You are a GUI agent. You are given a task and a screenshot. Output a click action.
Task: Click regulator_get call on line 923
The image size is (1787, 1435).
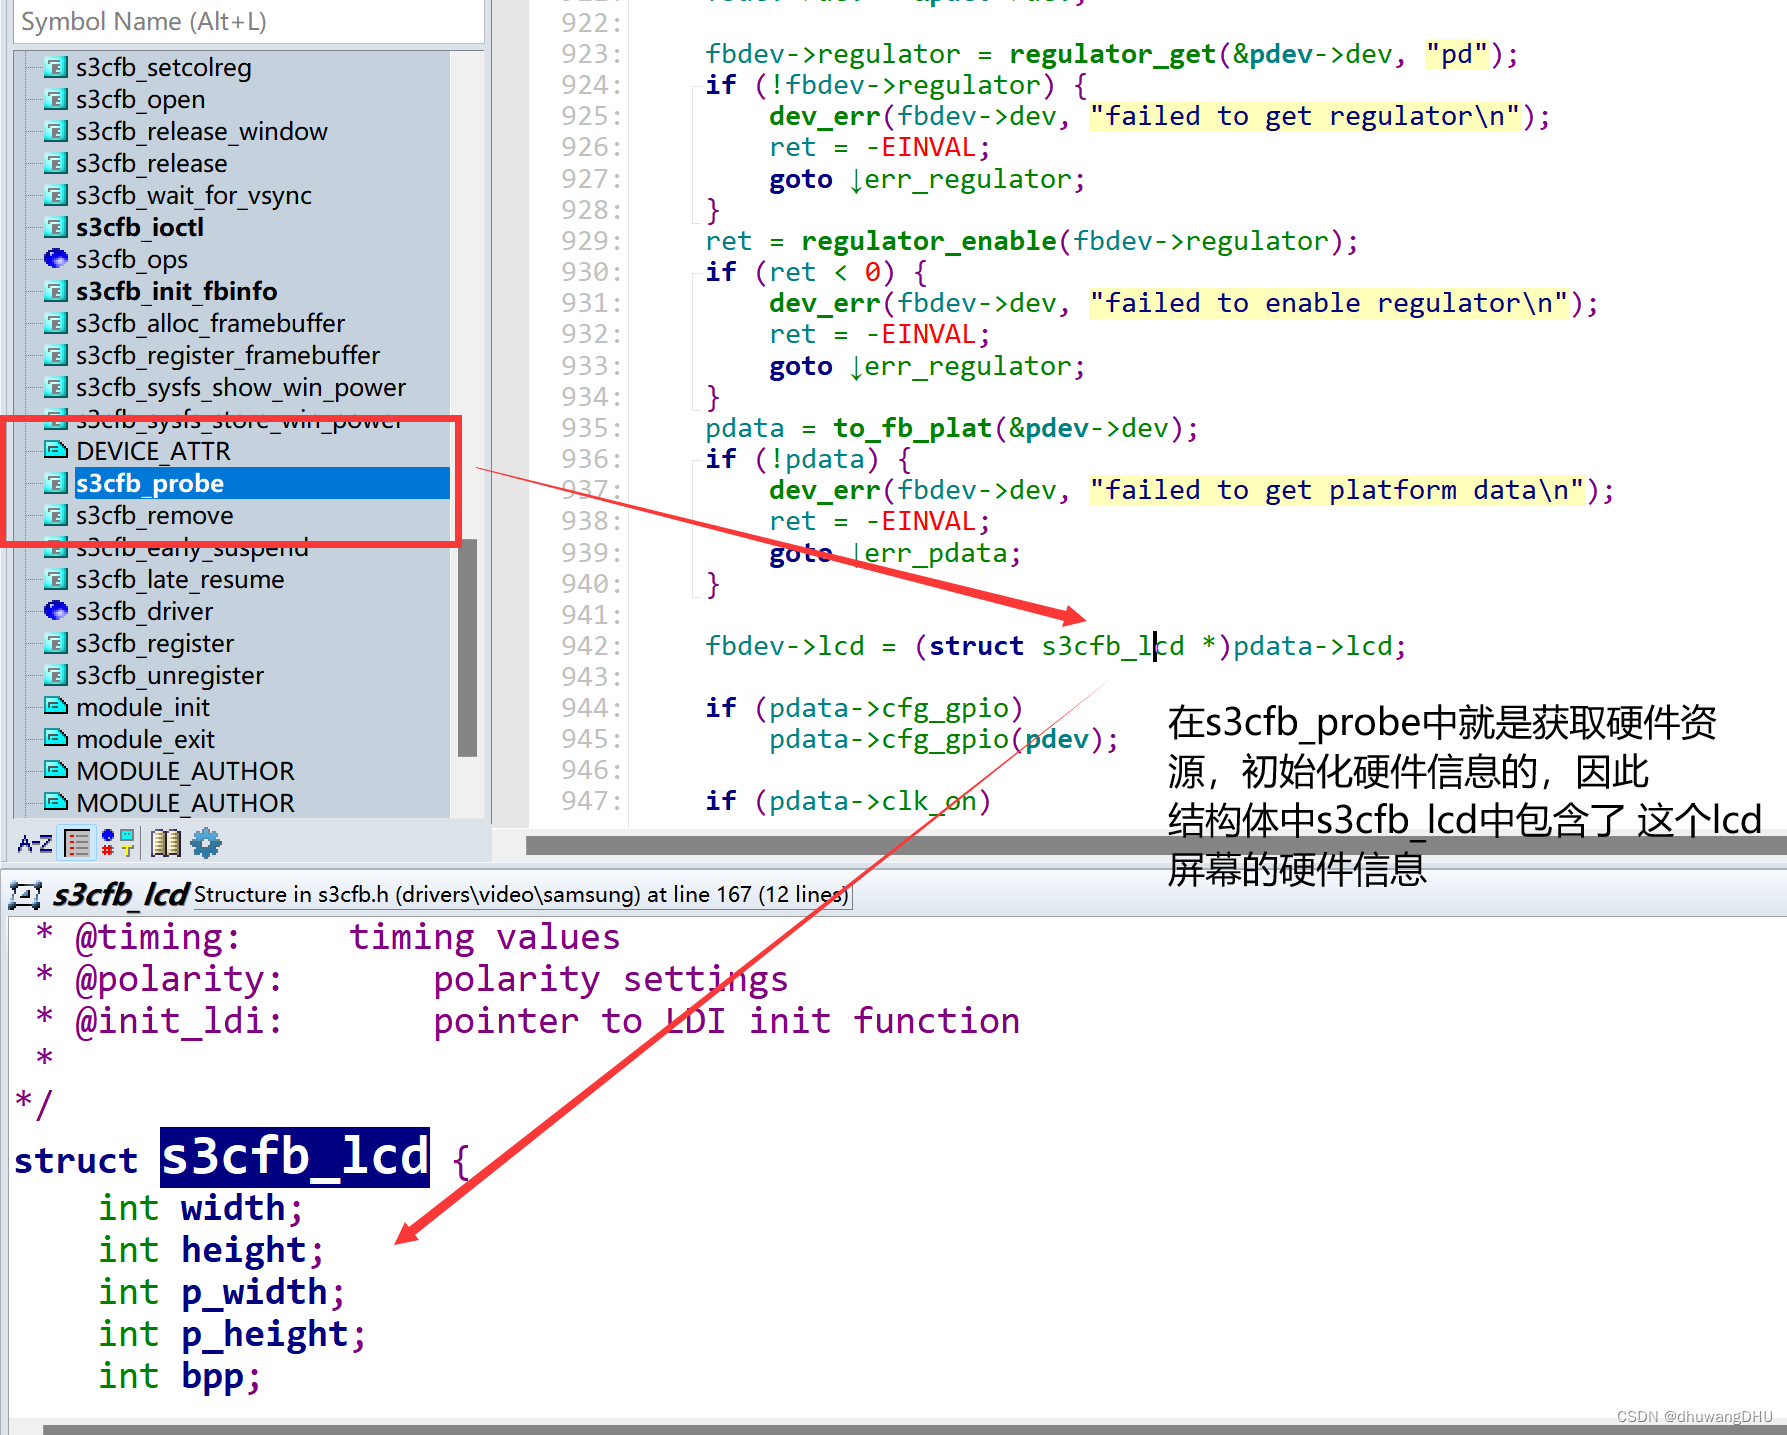(1112, 54)
